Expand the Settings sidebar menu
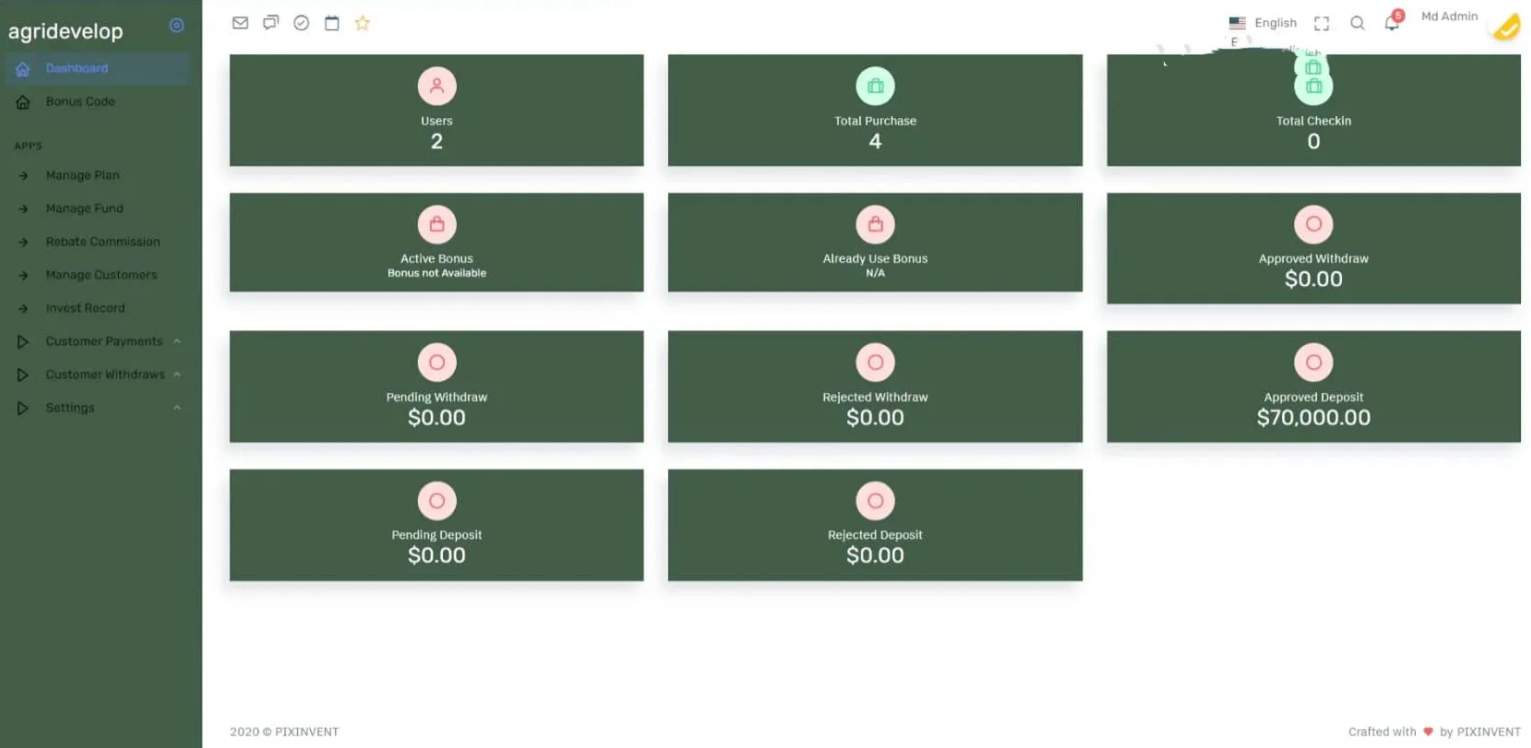 pyautogui.click(x=70, y=408)
